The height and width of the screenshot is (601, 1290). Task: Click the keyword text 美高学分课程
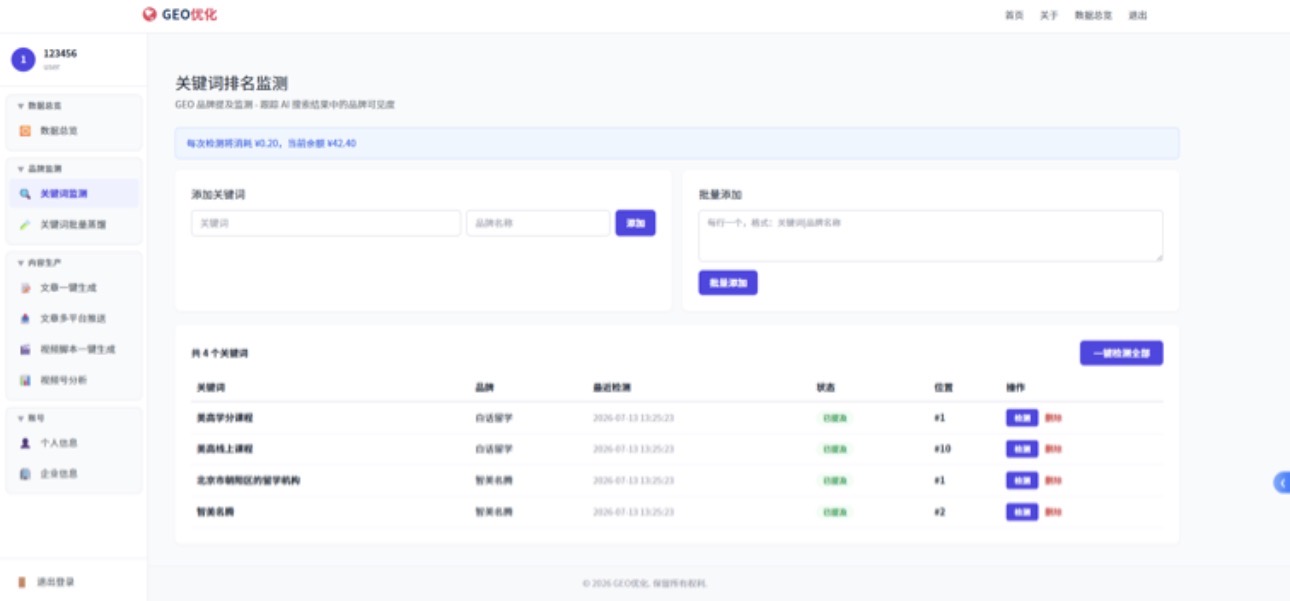pyautogui.click(x=225, y=418)
